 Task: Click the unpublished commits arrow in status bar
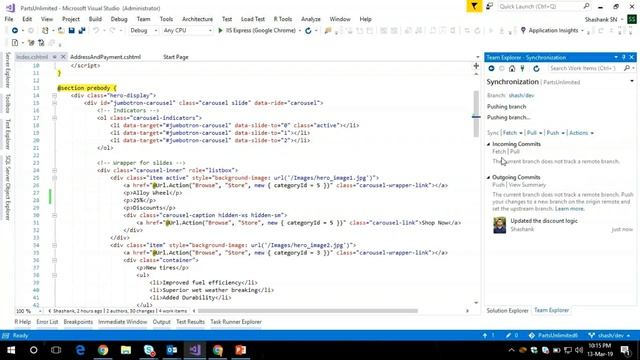point(485,336)
